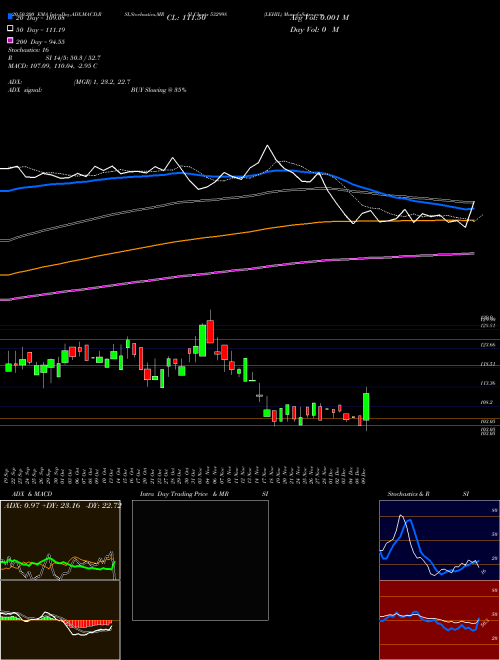
Task: Click the CL: 111.50 closing price value
Action: (186, 18)
